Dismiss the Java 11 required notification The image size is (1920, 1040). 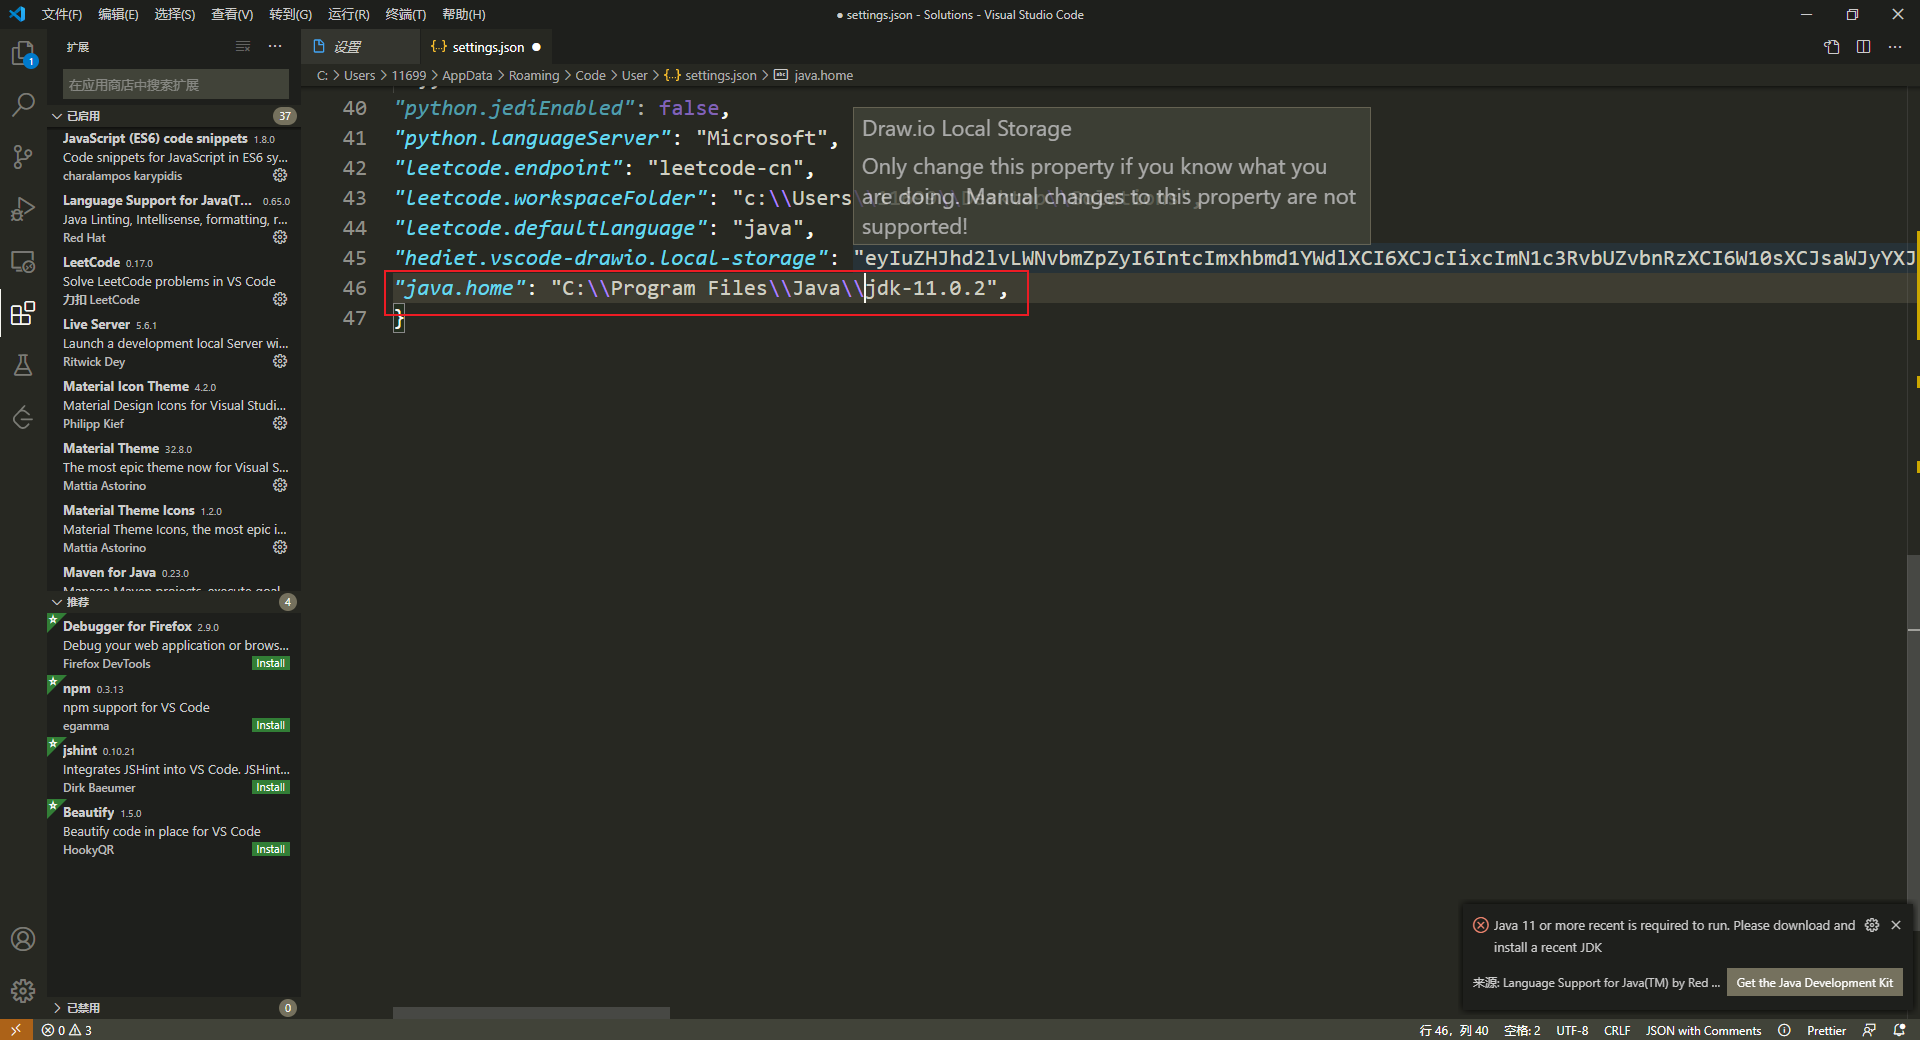click(1896, 925)
